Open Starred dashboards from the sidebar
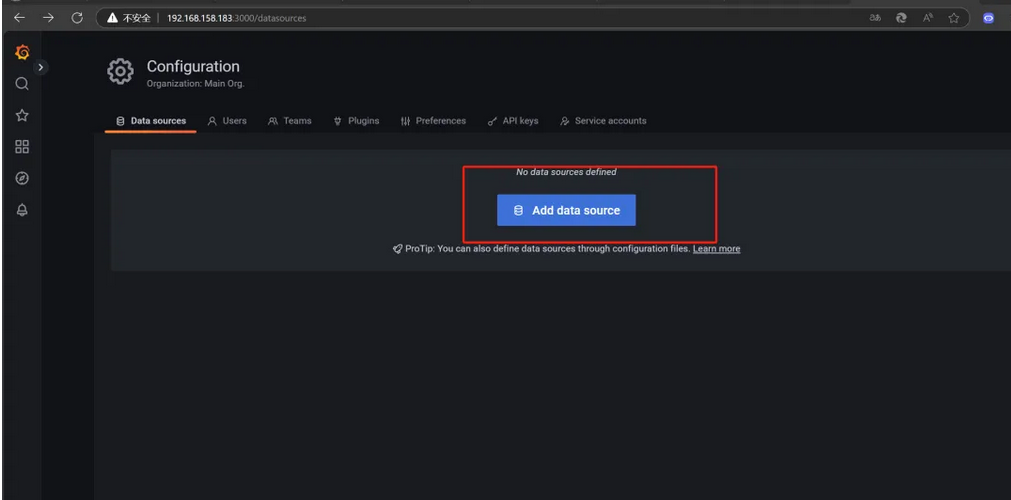This screenshot has height=500, width=1011. pyautogui.click(x=22, y=115)
